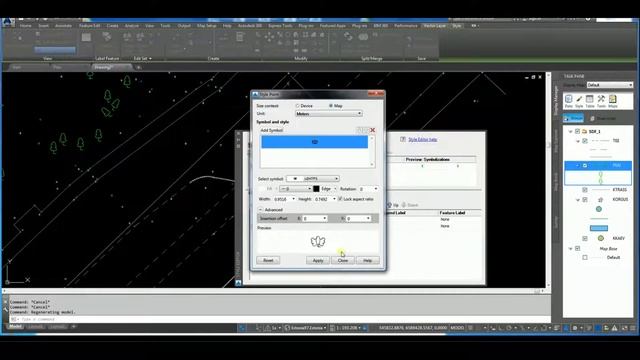Click the AutoCAD application menu logo
The height and width of the screenshot is (360, 640).
coord(8,22)
